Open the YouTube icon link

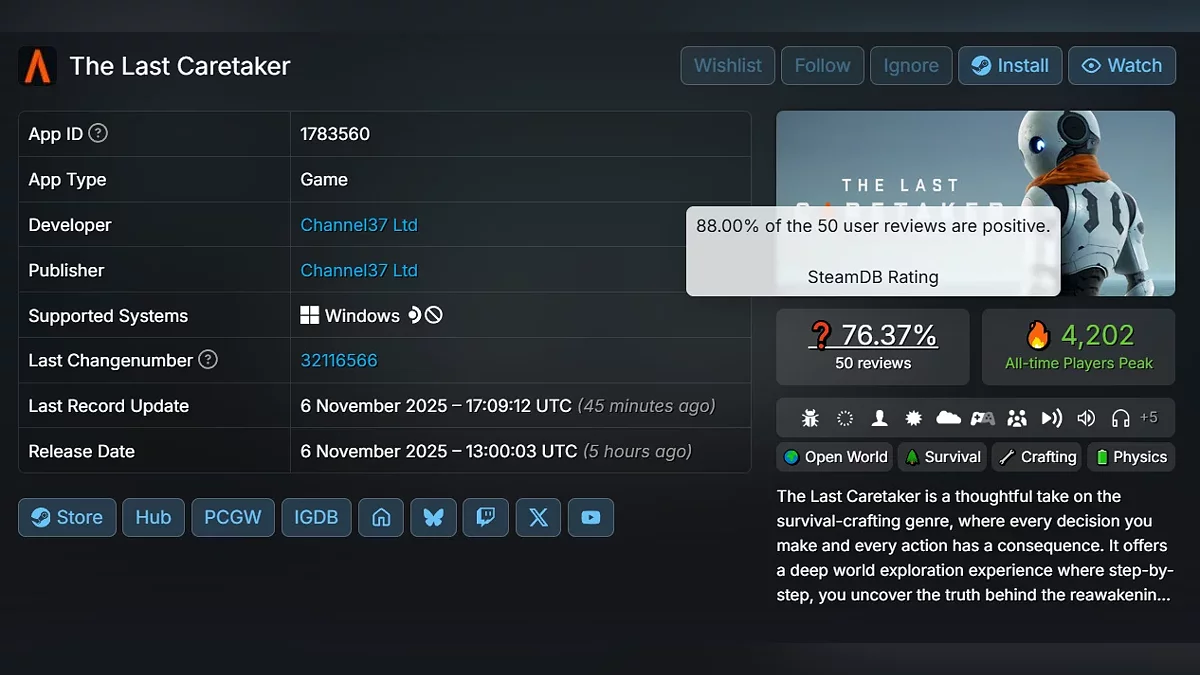(591, 517)
